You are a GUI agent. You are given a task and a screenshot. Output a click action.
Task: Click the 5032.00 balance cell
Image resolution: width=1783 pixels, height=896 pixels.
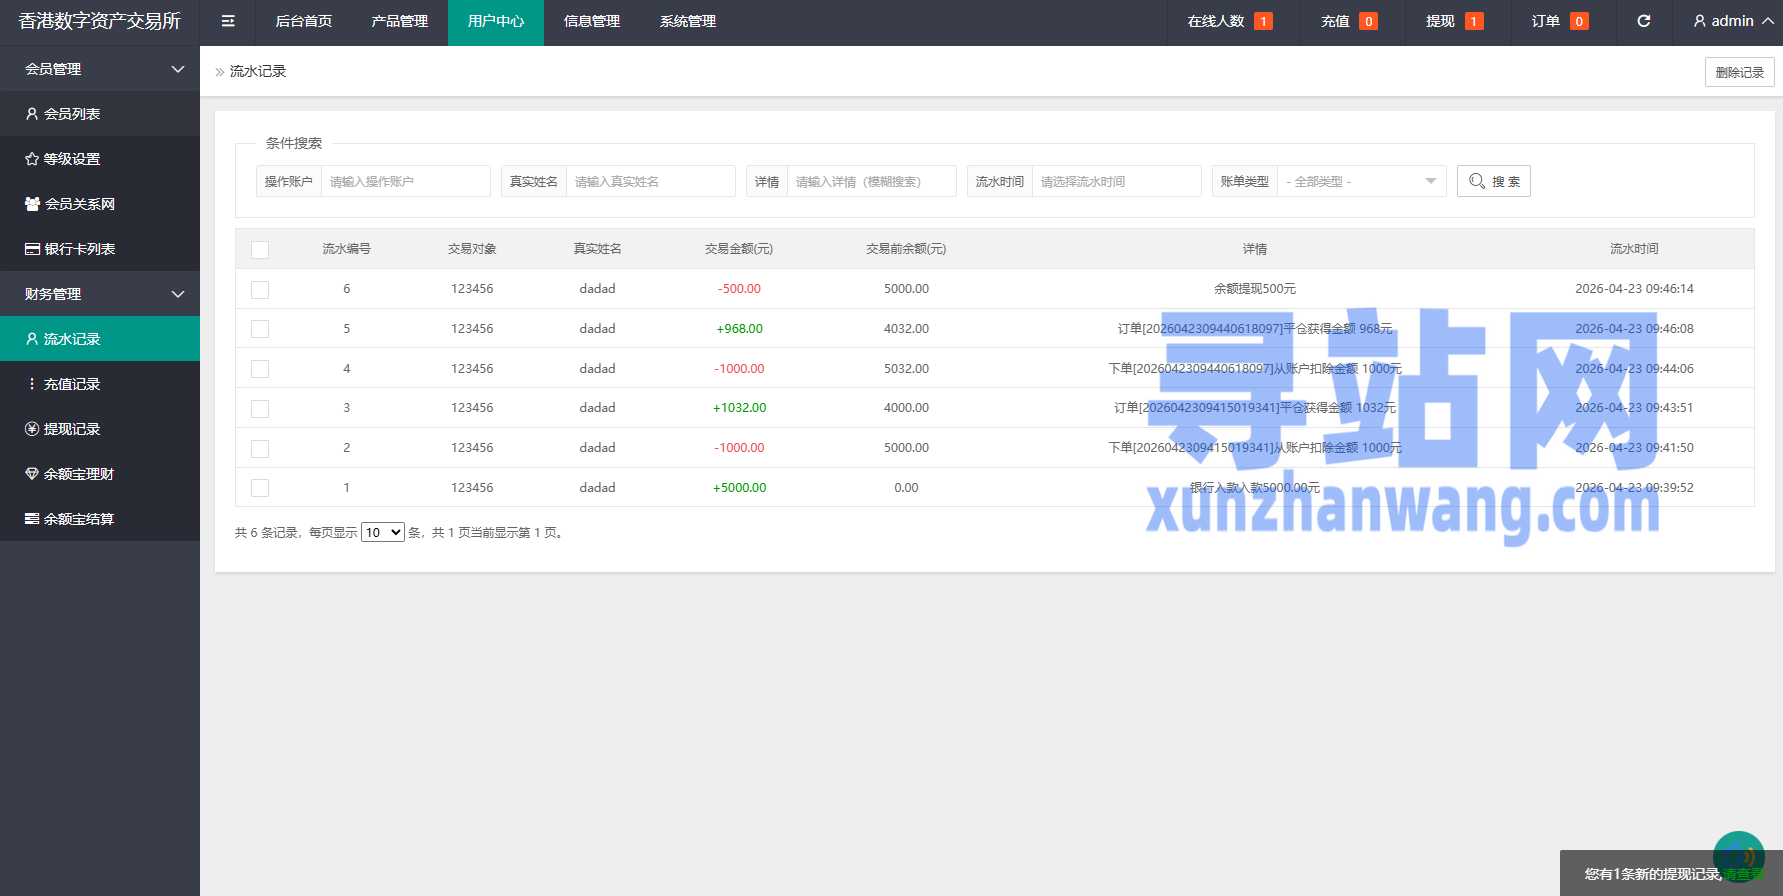(906, 368)
